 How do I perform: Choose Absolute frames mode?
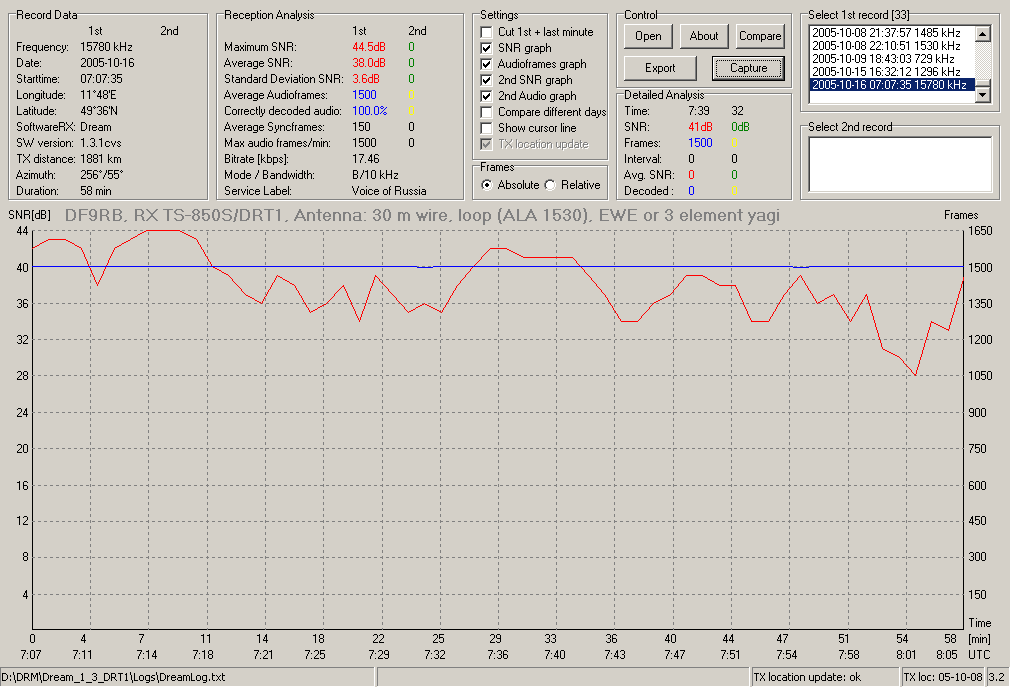487,185
